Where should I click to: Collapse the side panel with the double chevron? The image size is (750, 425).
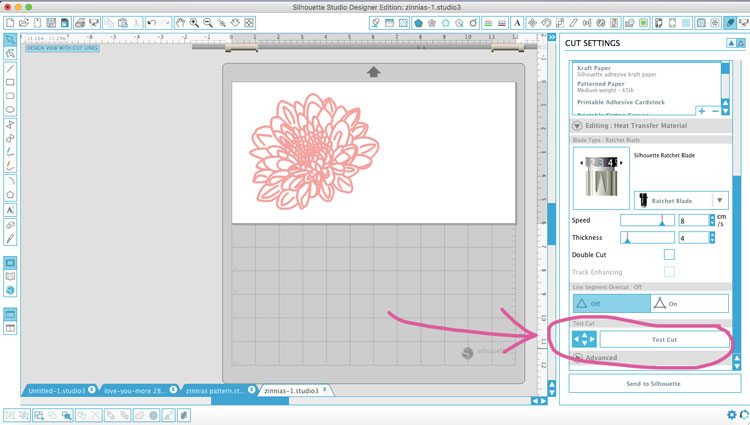click(x=551, y=37)
